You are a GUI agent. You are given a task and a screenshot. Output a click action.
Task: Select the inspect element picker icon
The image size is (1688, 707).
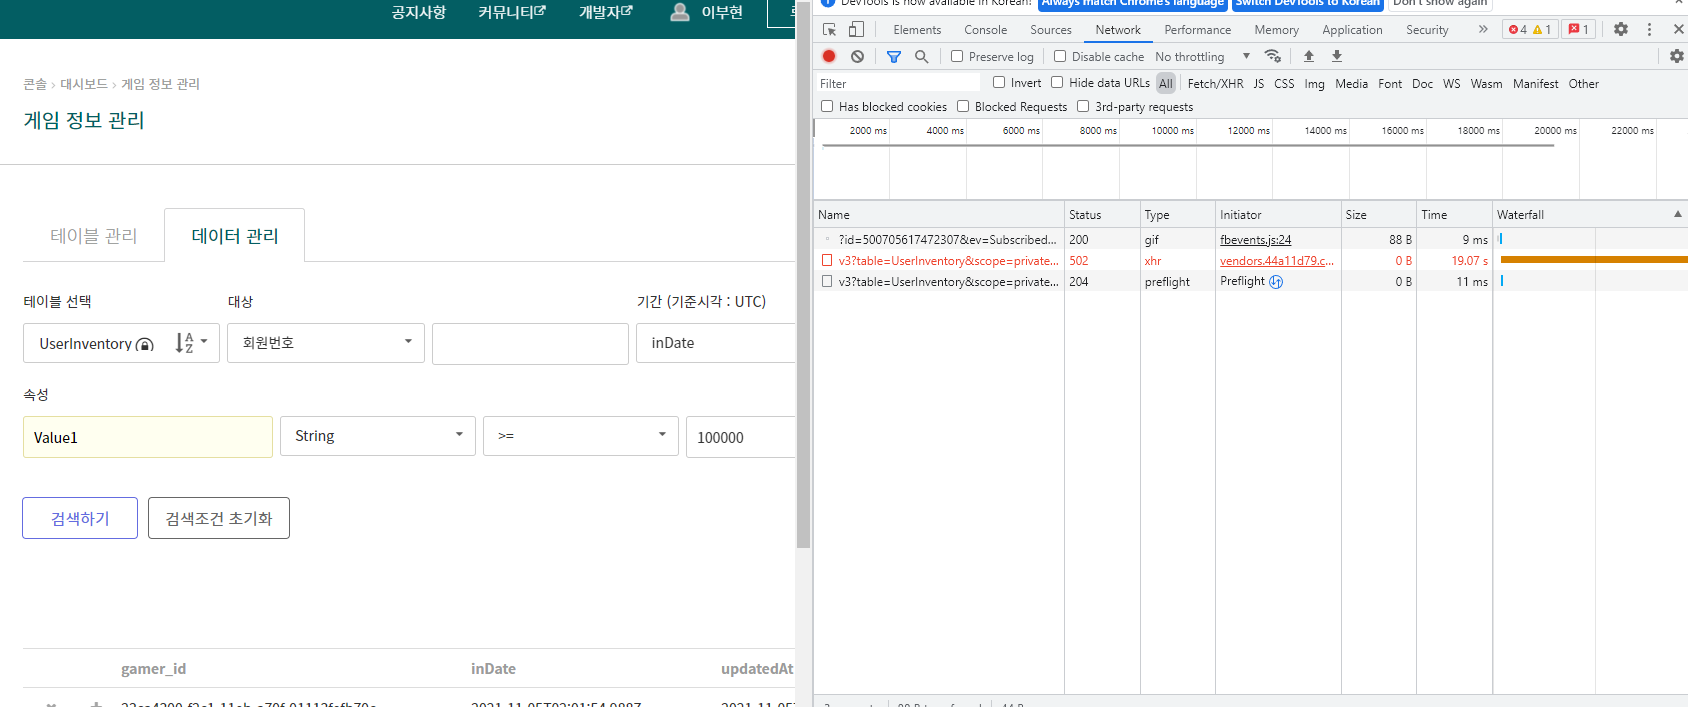(829, 30)
